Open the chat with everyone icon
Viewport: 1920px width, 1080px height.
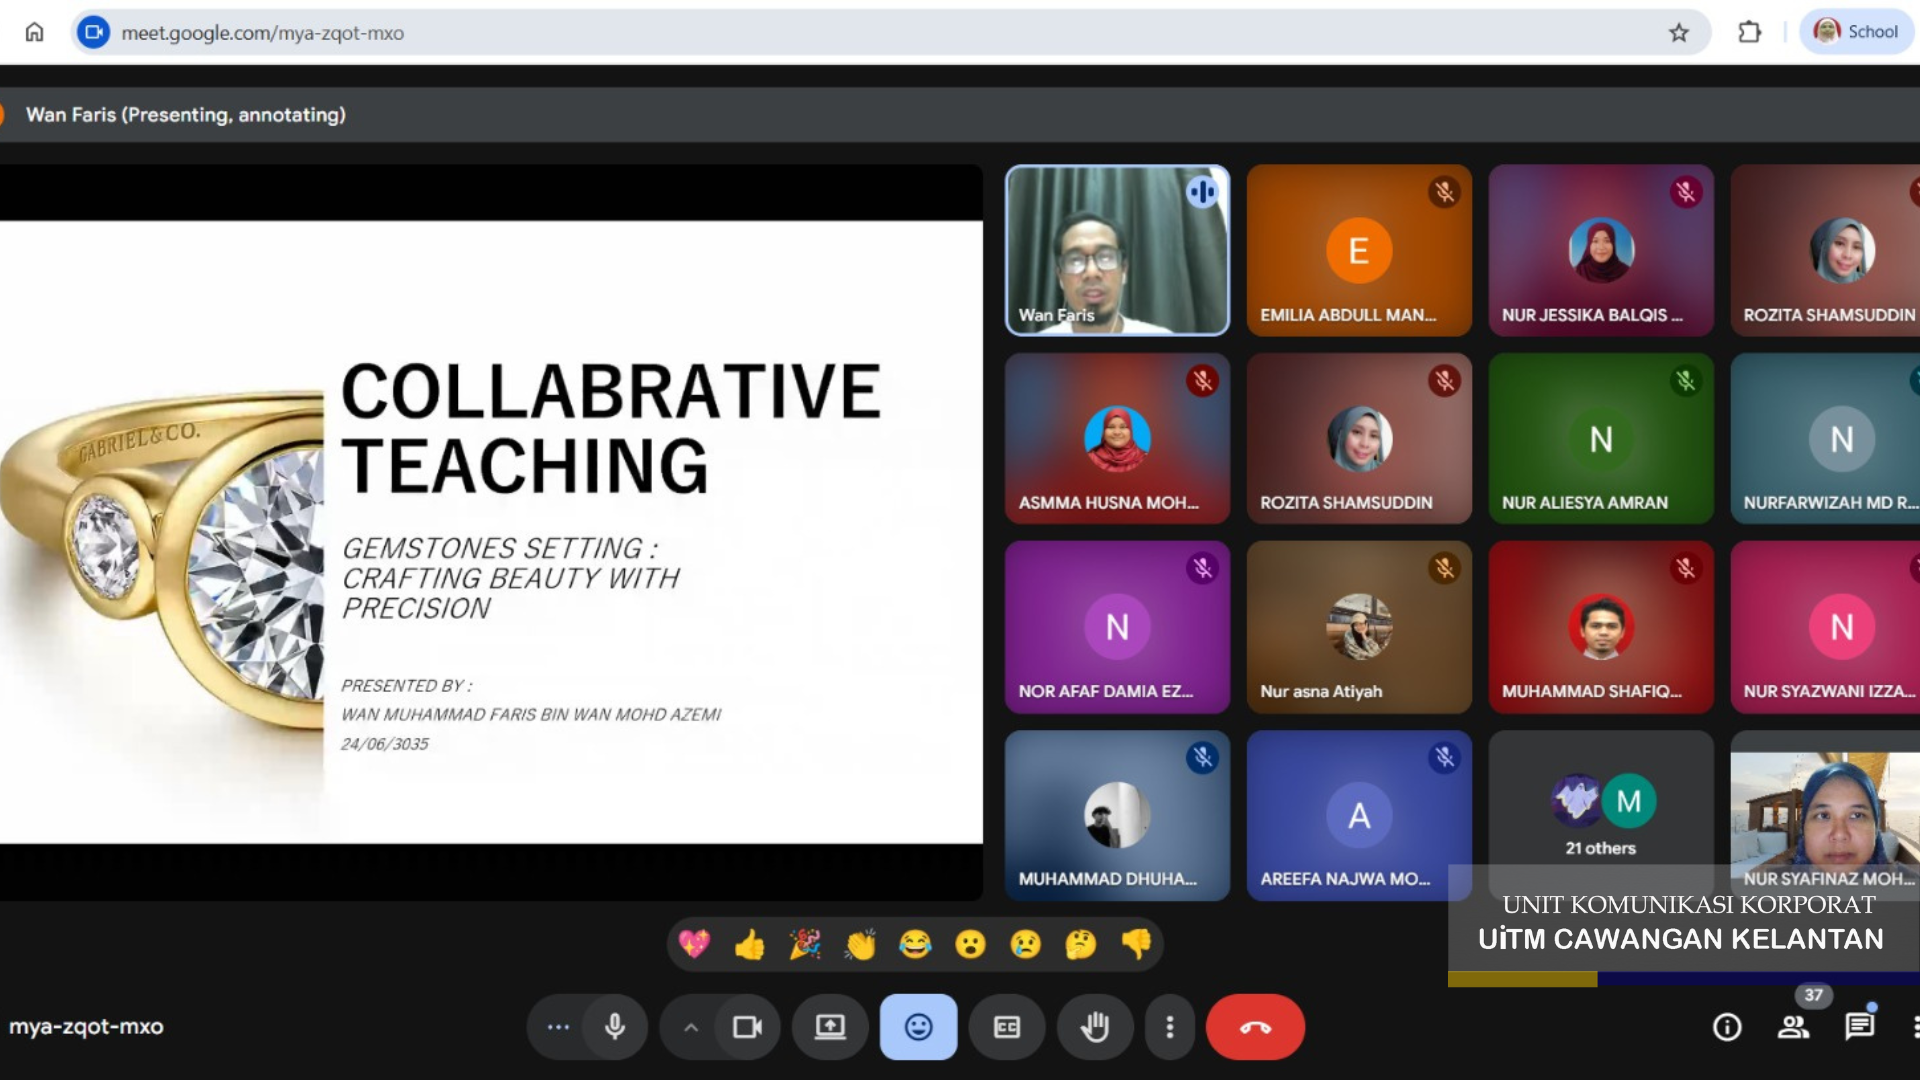point(1860,1027)
